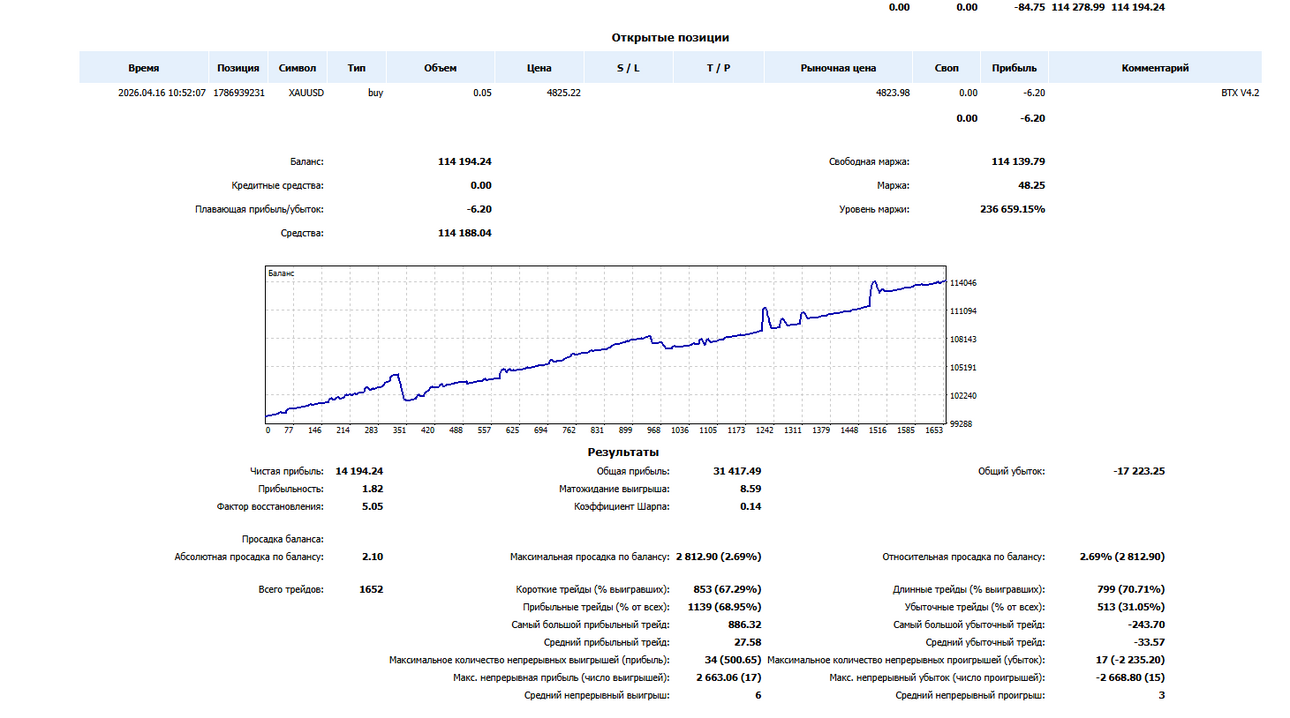Click the net profit value 14 194.24
The width and height of the screenshot is (1290, 718).
point(360,470)
